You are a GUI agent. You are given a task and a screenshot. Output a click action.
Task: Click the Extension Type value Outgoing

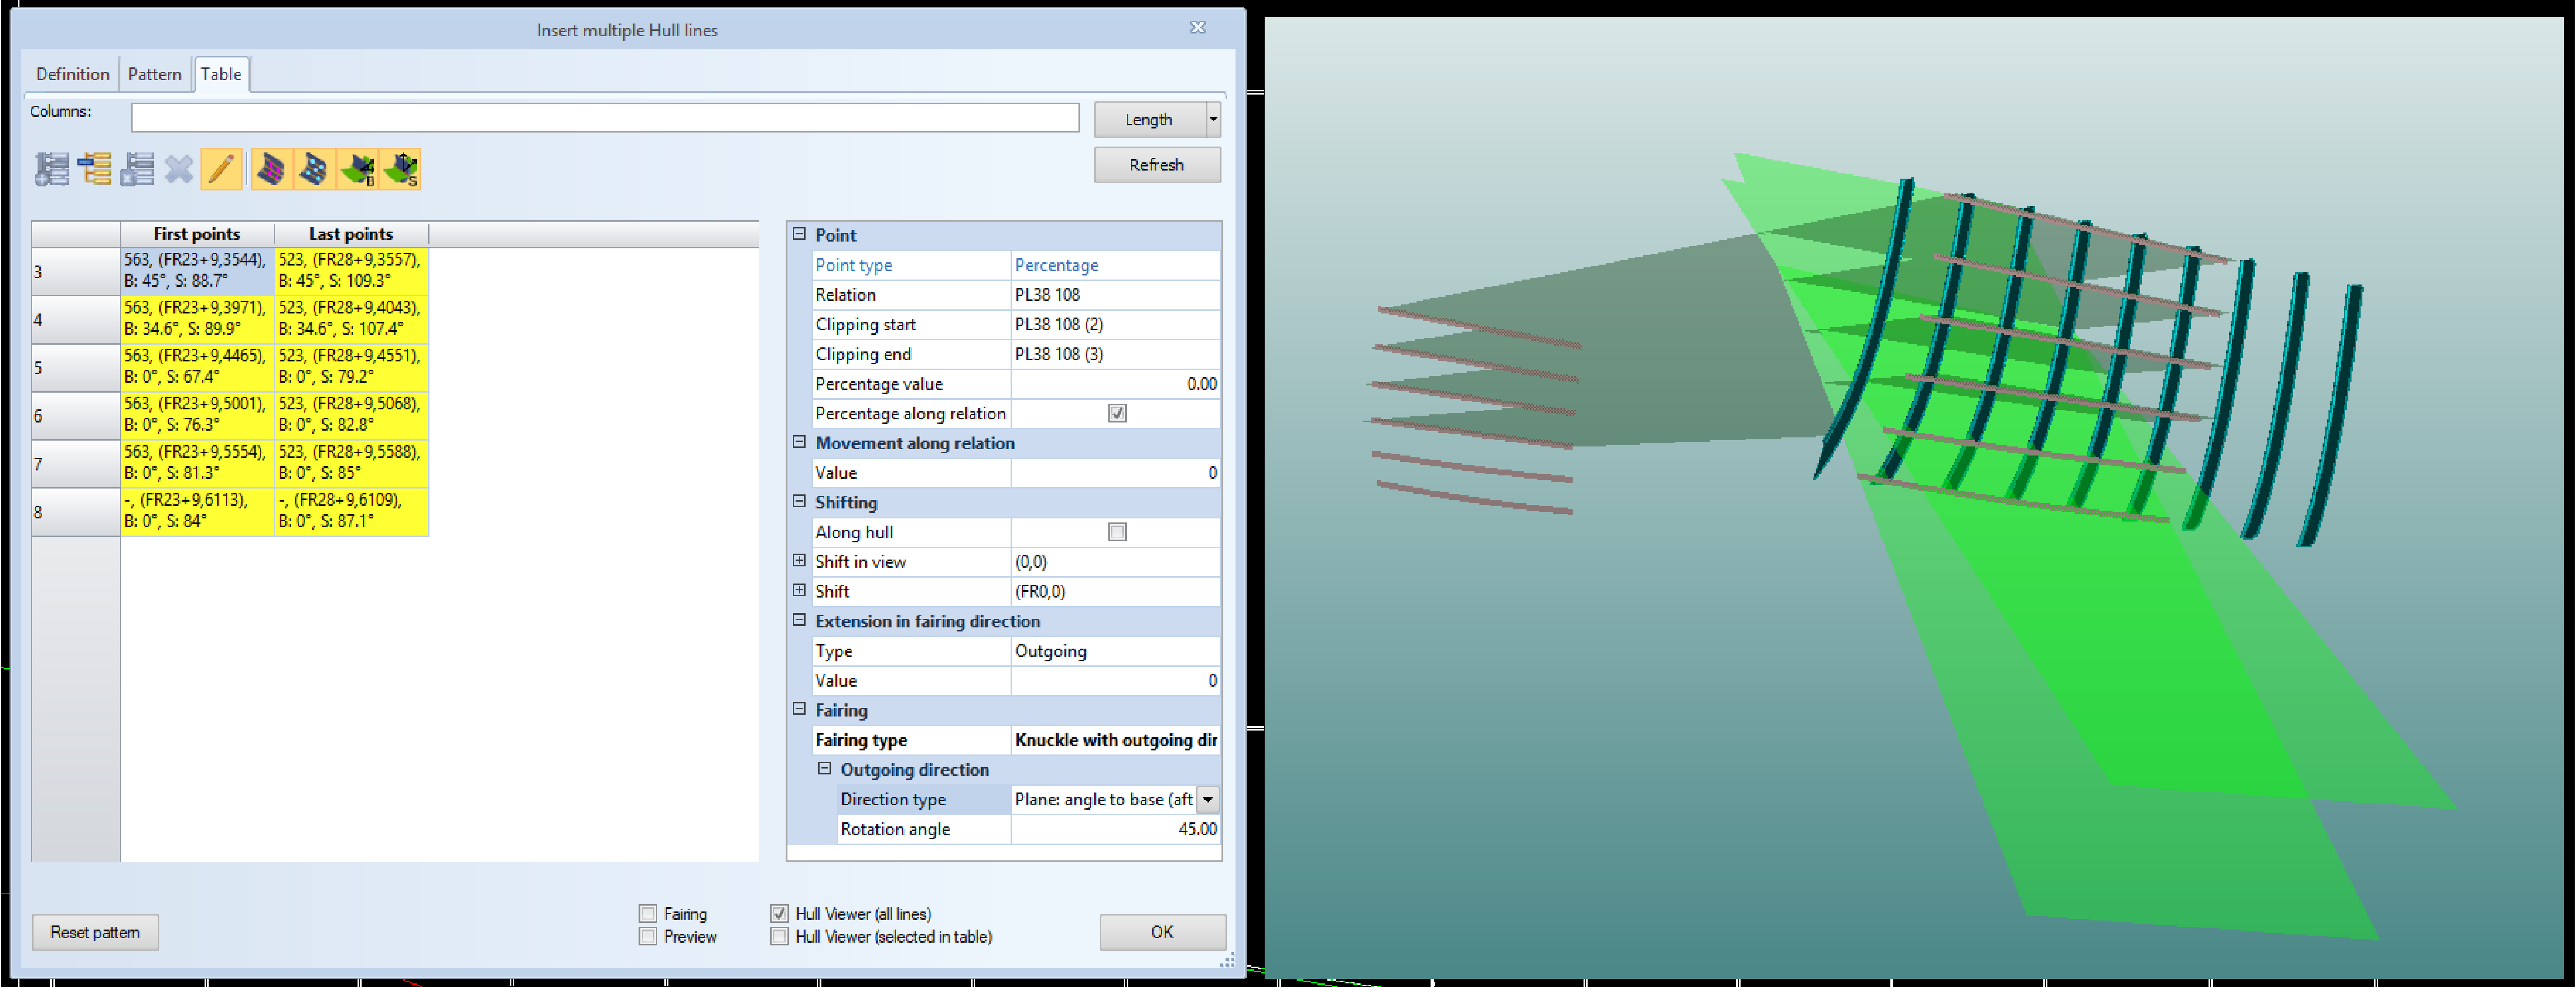tap(1115, 651)
